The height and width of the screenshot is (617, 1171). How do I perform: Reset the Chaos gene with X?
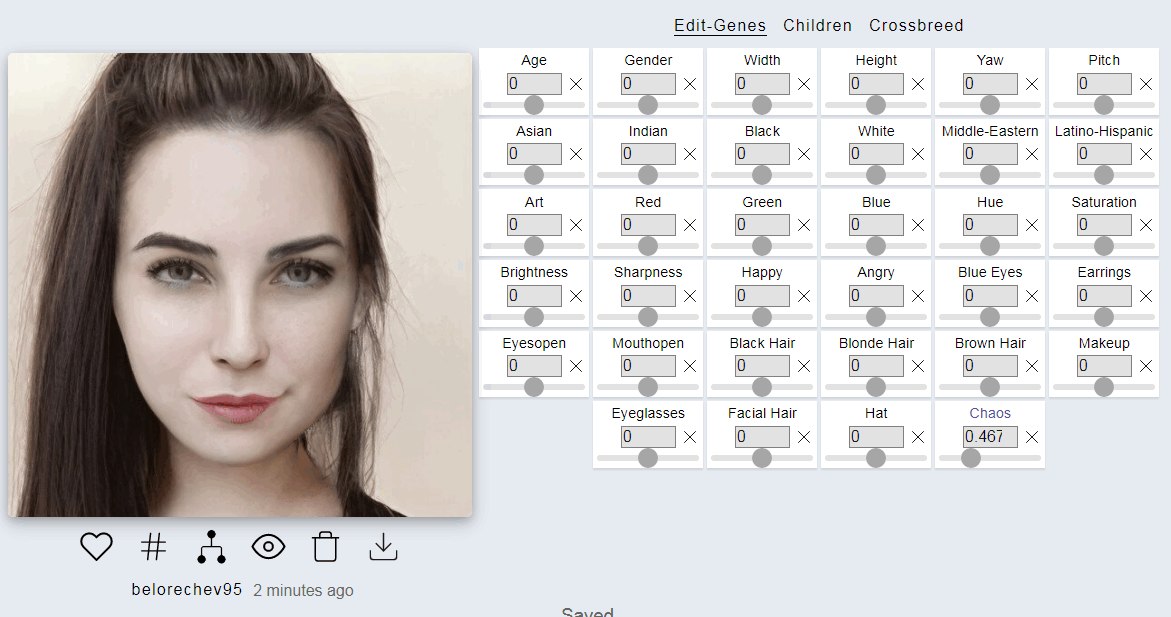(1031, 437)
